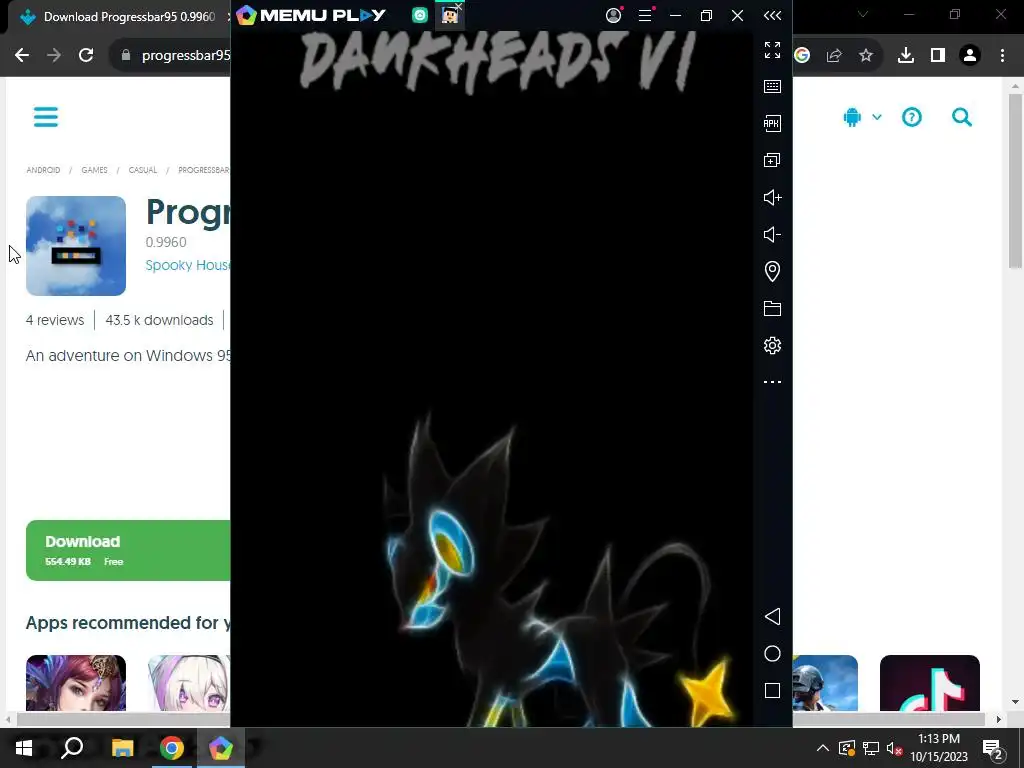This screenshot has width=1024, height=768.
Task: Open MEmu account profile icon
Action: click(x=613, y=15)
